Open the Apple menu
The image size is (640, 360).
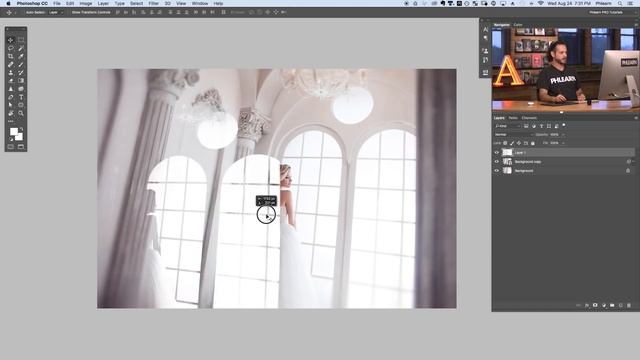pyautogui.click(x=8, y=3)
